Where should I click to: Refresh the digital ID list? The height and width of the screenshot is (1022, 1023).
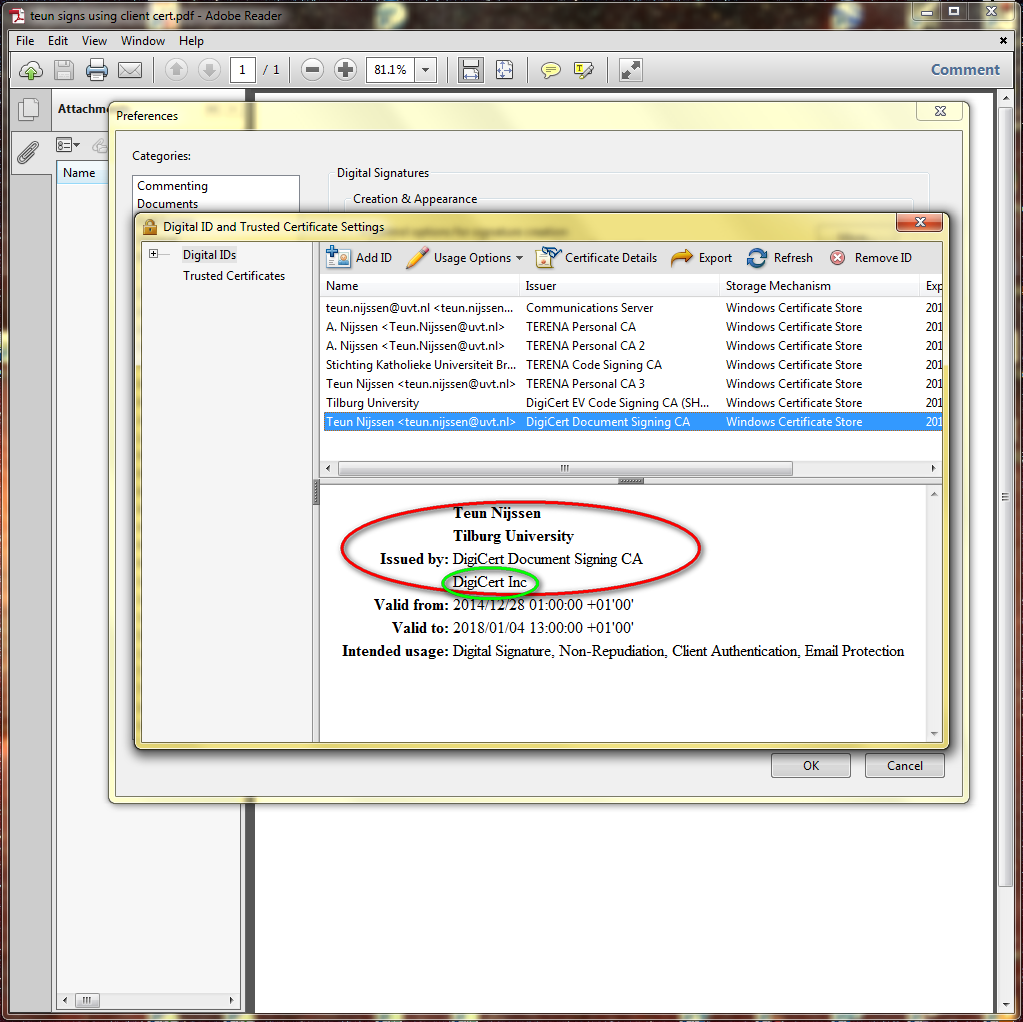point(758,257)
